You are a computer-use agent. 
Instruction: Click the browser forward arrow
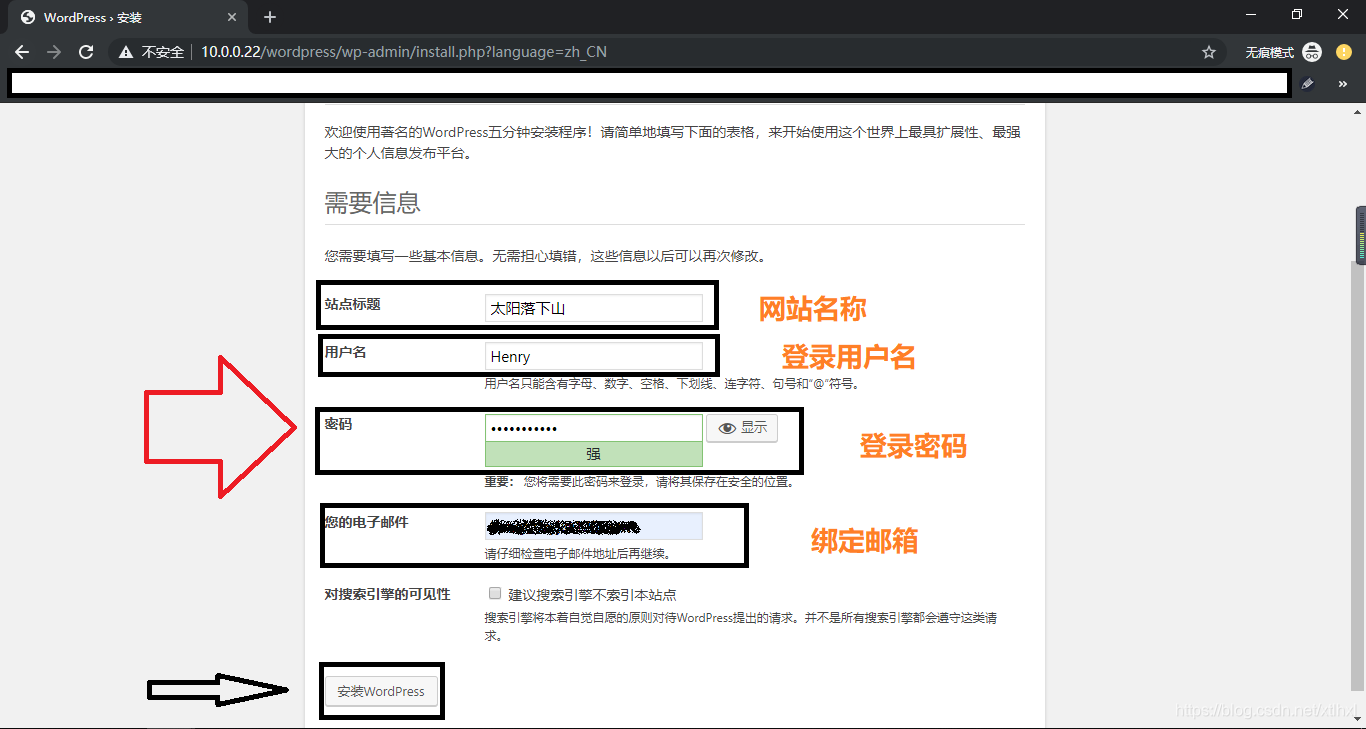[54, 52]
